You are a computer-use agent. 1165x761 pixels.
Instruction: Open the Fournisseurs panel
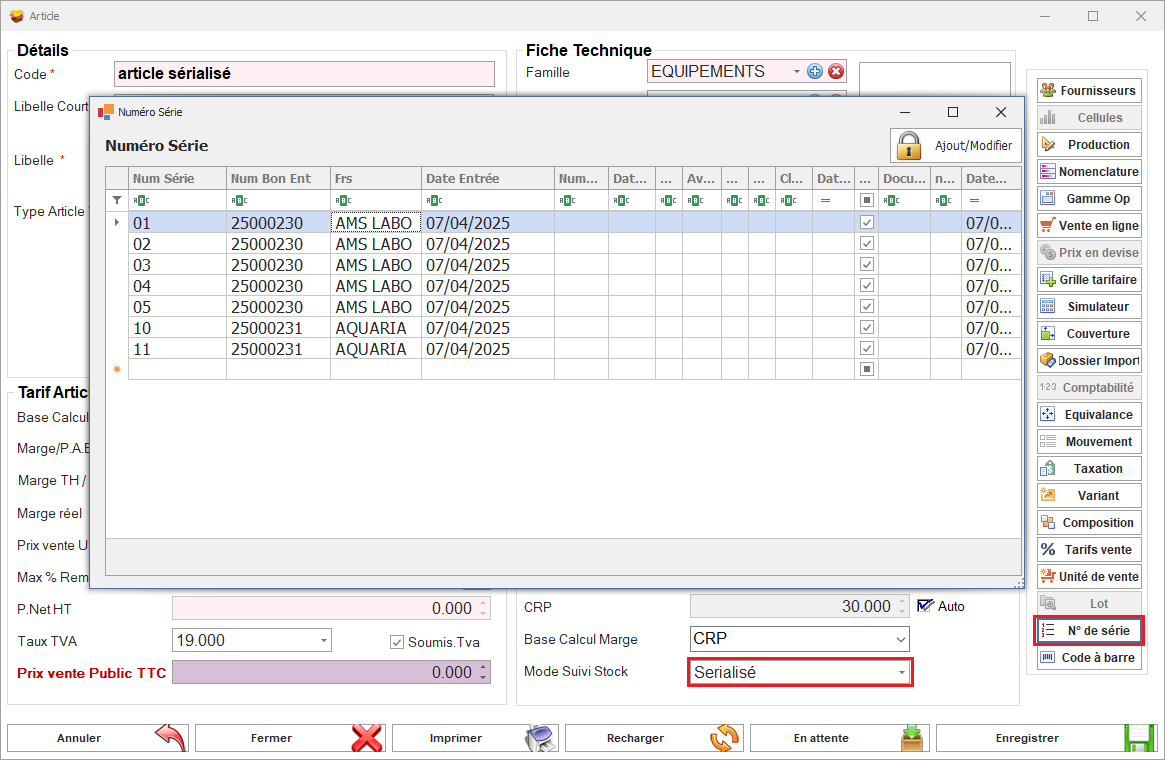1089,90
